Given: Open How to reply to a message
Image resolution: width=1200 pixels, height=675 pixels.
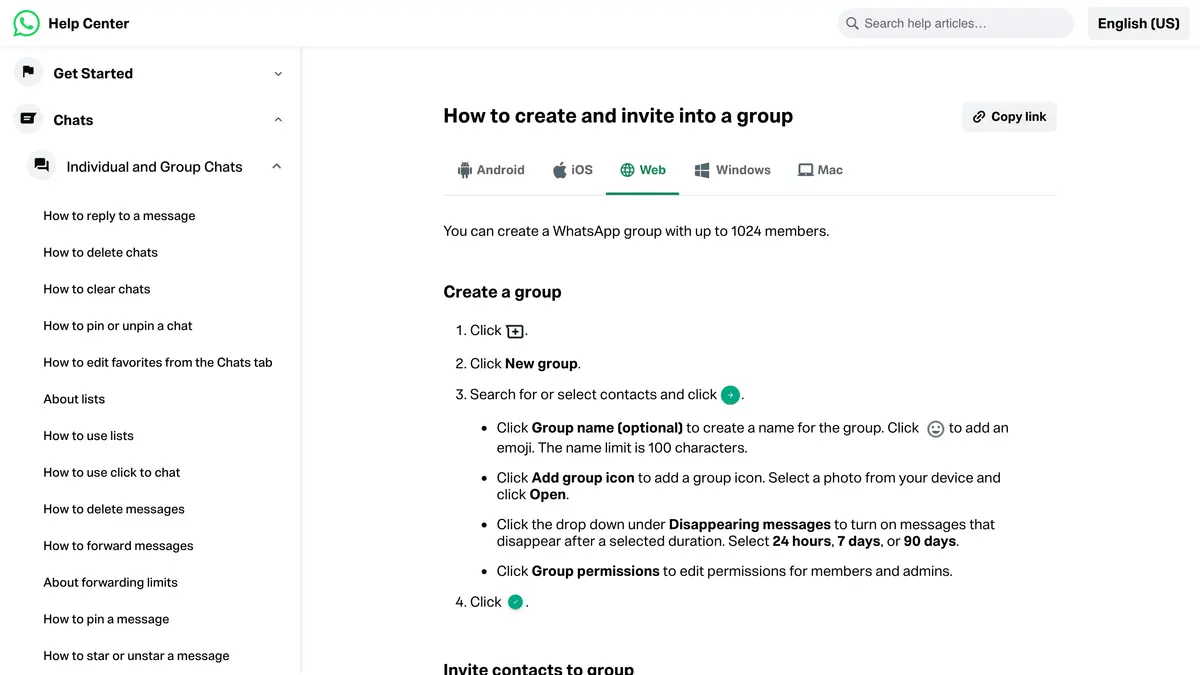Looking at the screenshot, I should coord(119,216).
